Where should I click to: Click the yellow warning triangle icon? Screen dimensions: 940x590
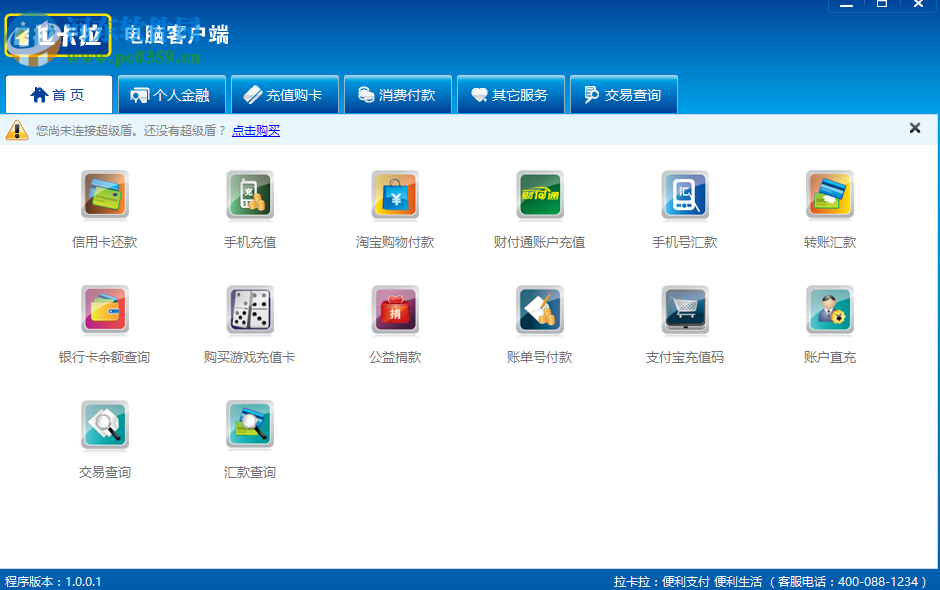click(x=17, y=130)
